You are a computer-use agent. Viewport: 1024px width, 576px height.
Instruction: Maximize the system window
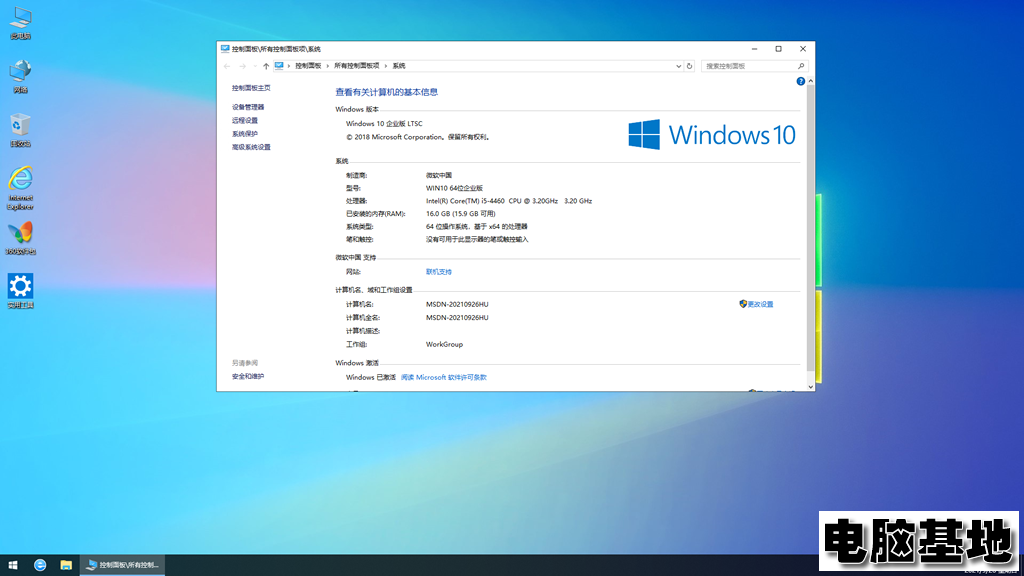coord(778,49)
